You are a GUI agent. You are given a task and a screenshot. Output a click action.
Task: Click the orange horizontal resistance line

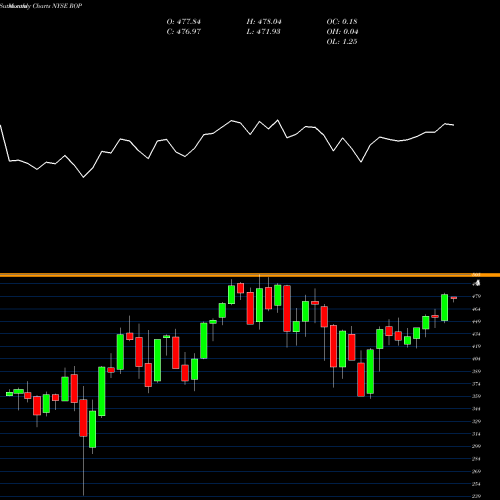(250, 275)
